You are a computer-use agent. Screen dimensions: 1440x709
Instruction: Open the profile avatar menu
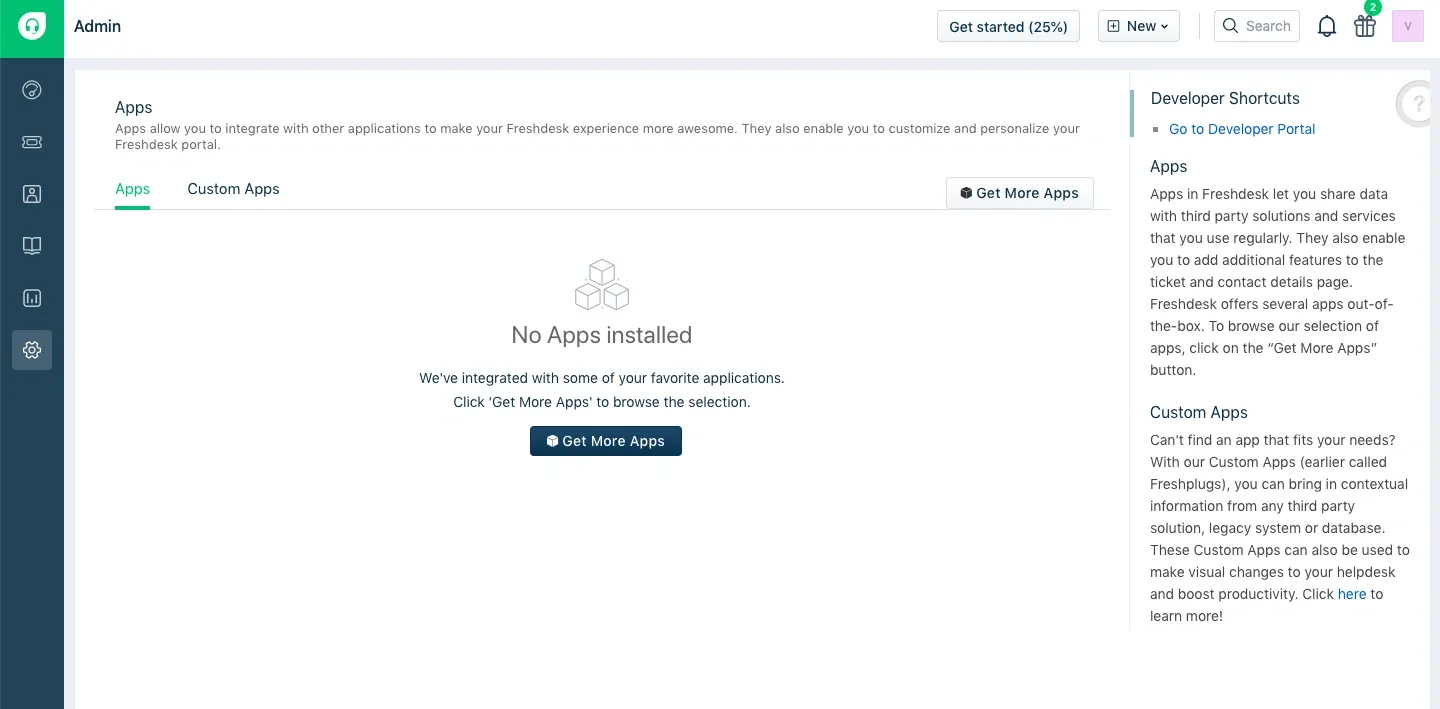pos(1408,26)
